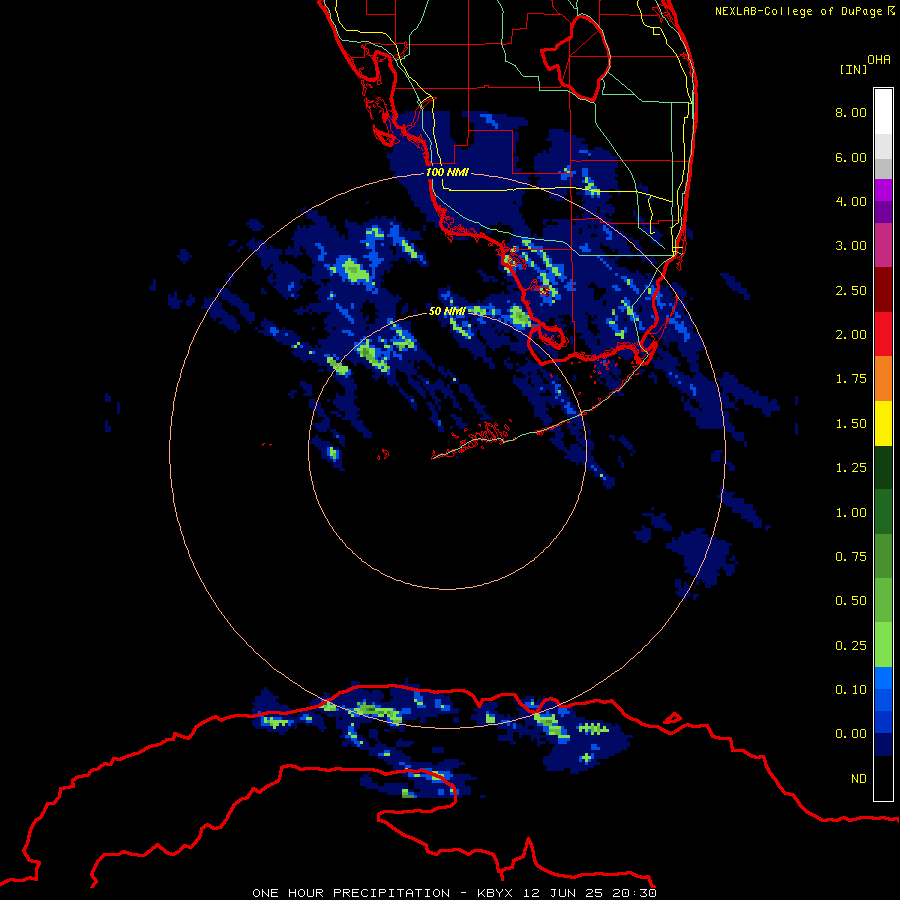The width and height of the screenshot is (900, 900).
Task: Click the '6.00' legend value
Action: (x=851, y=157)
